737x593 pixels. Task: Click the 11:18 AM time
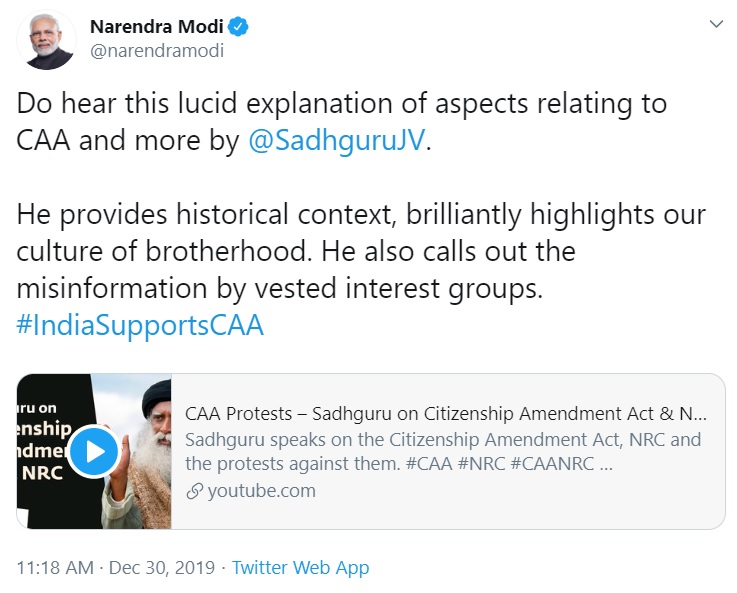pyautogui.click(x=56, y=568)
